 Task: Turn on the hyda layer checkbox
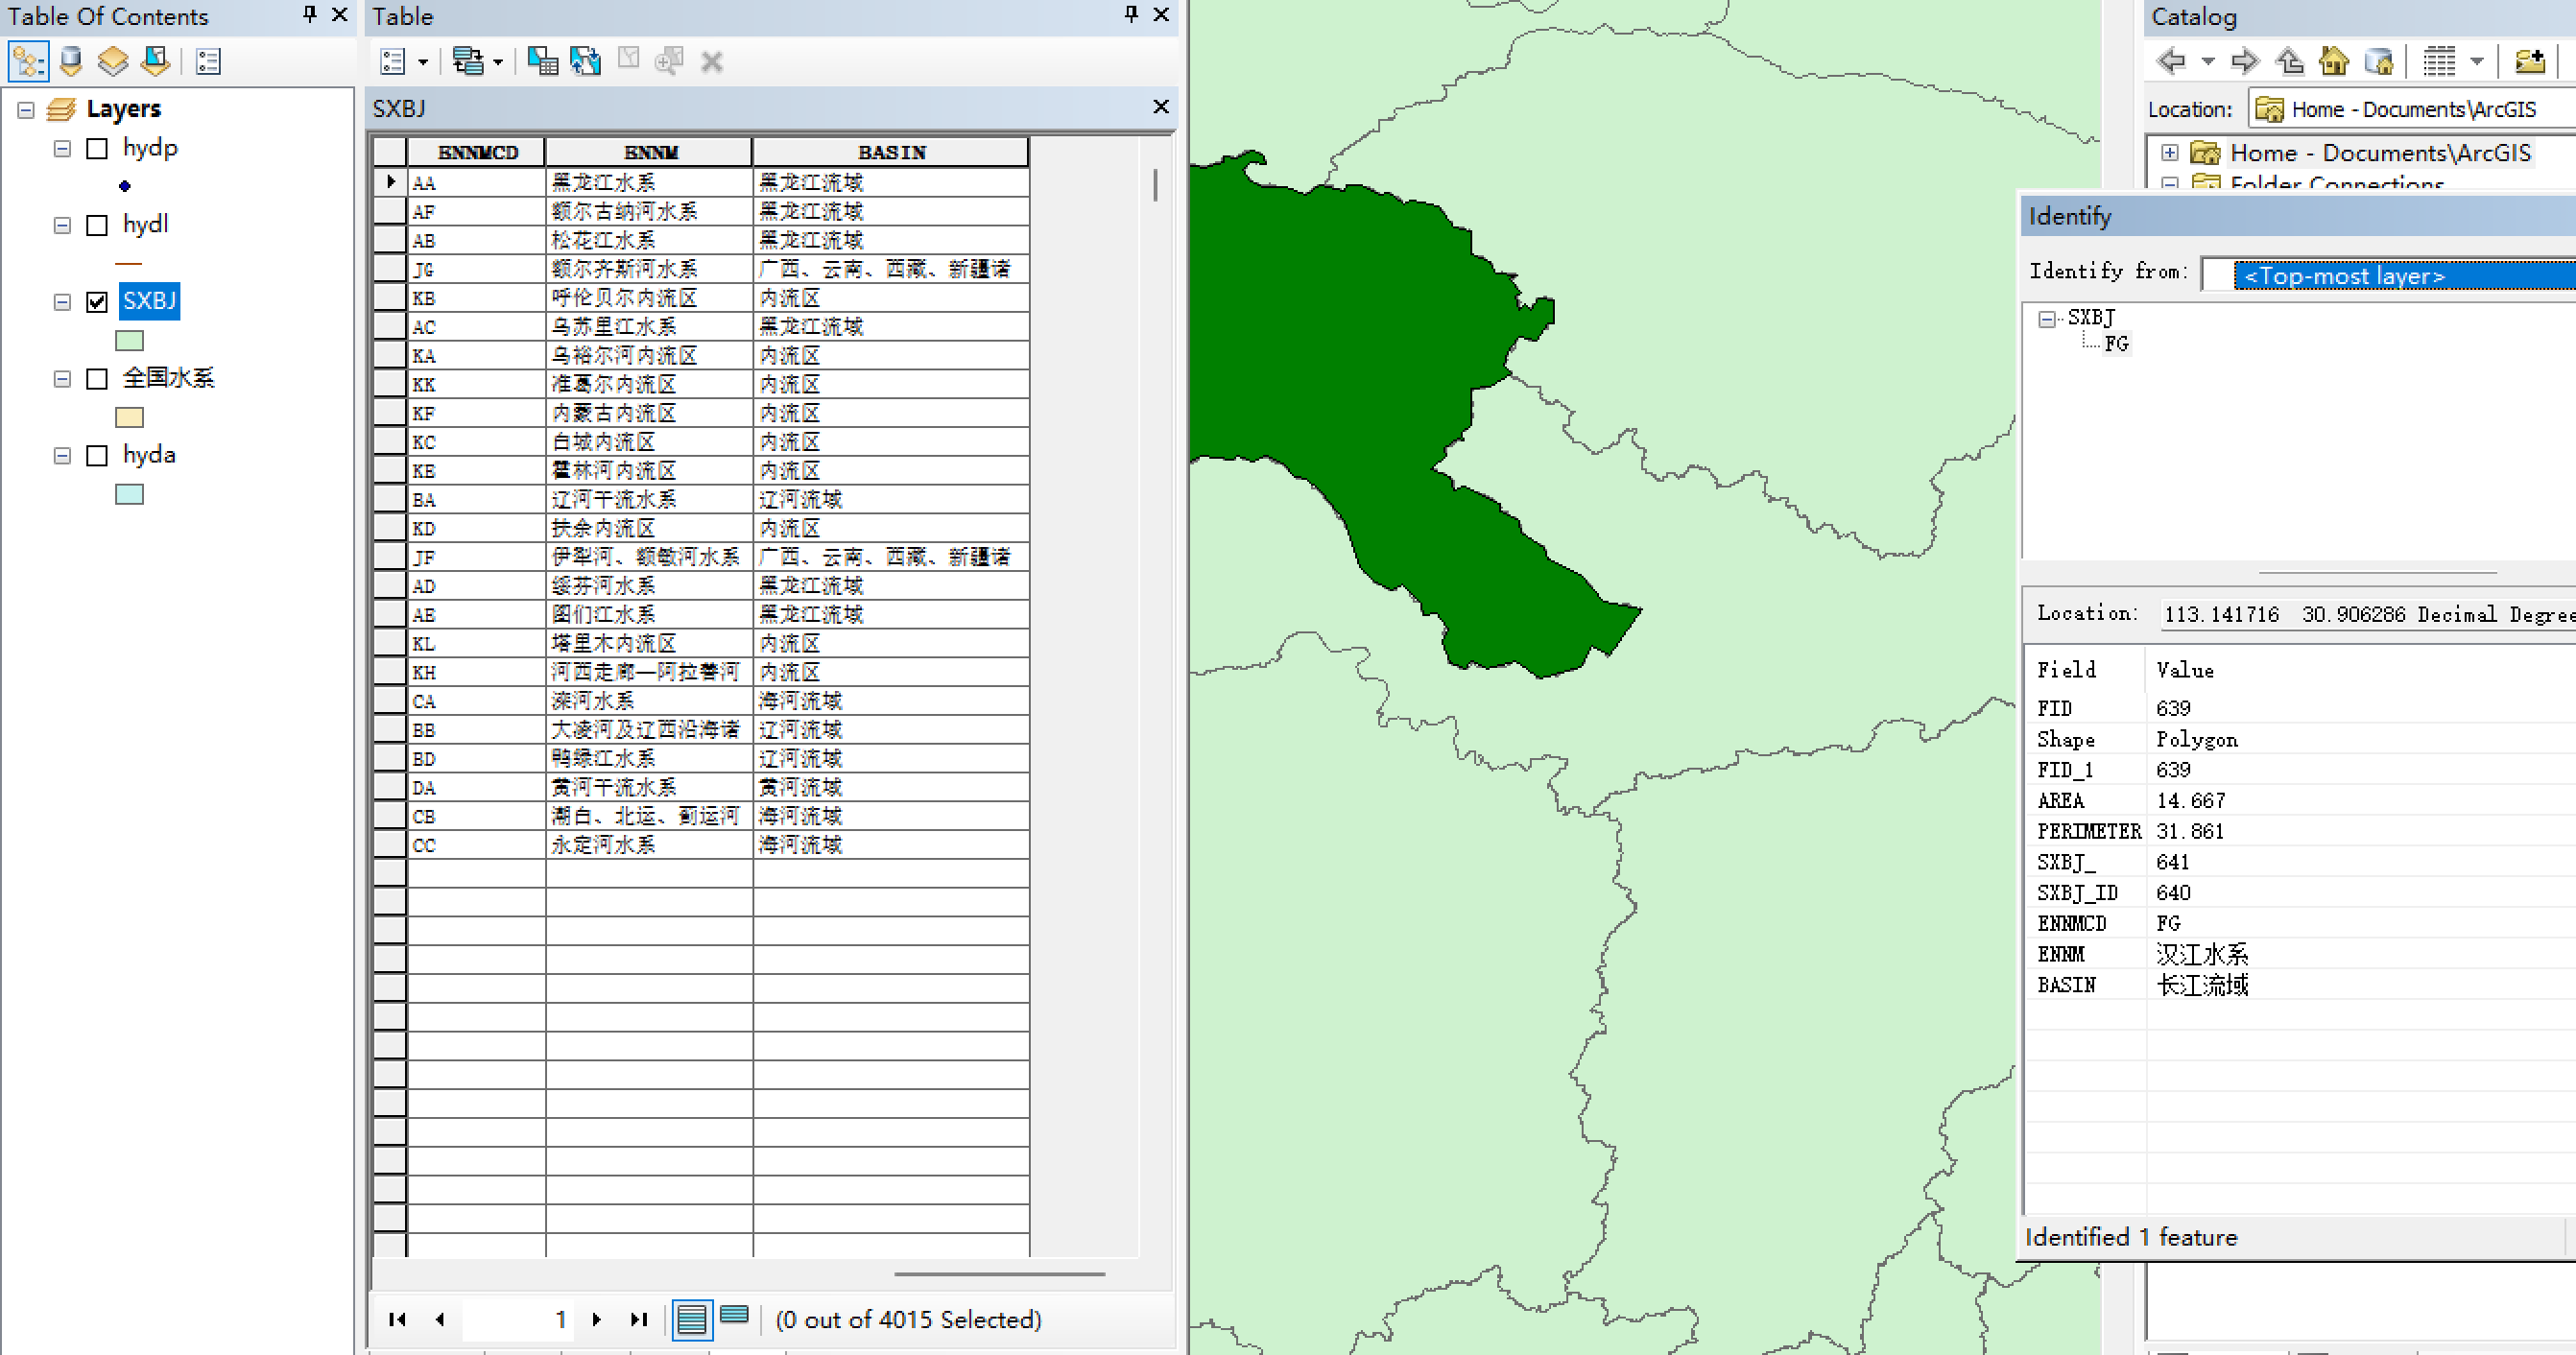pyautogui.click(x=97, y=456)
